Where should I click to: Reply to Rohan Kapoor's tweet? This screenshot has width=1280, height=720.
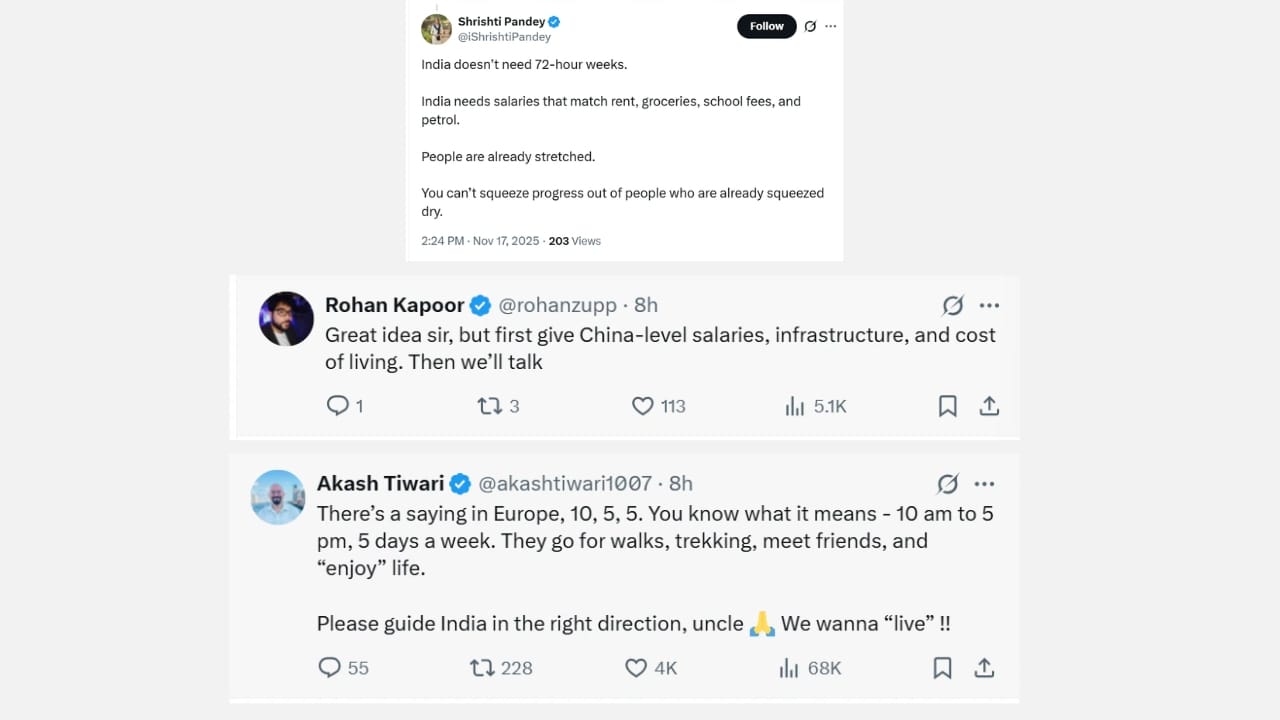338,405
